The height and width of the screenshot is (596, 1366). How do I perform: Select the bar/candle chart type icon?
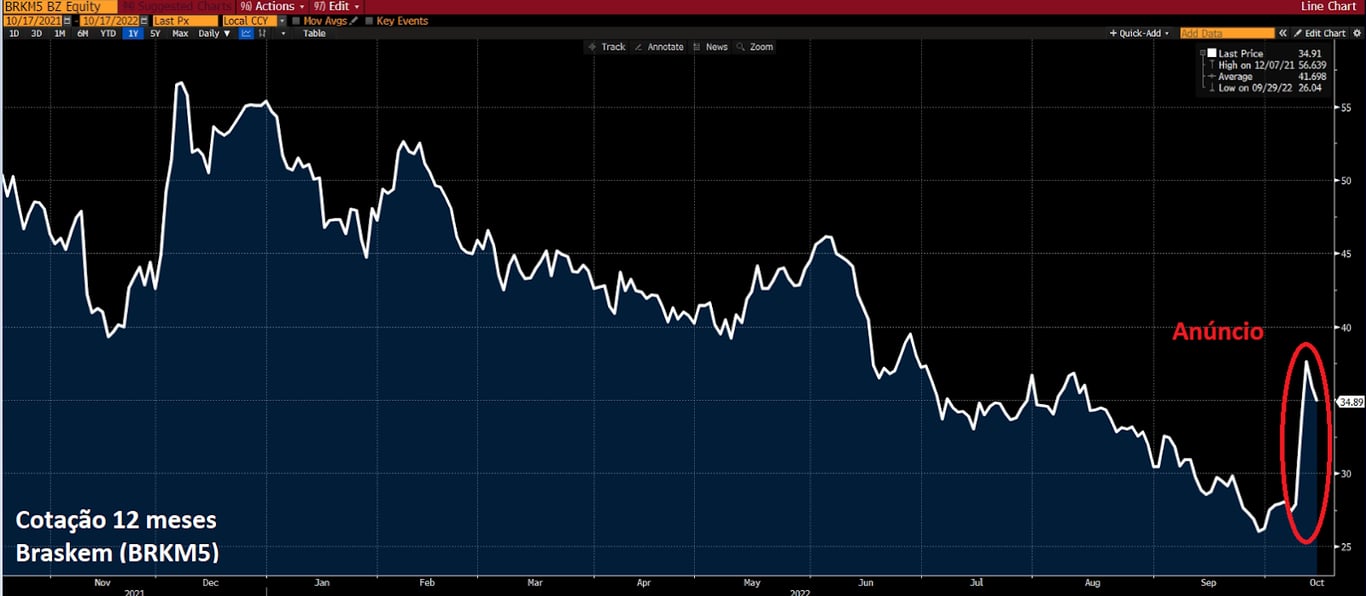click(x=263, y=33)
